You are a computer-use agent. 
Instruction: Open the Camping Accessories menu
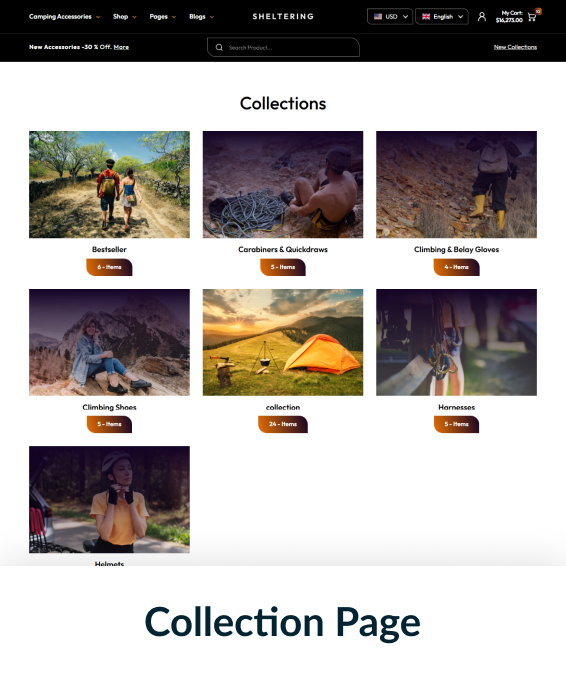click(64, 17)
